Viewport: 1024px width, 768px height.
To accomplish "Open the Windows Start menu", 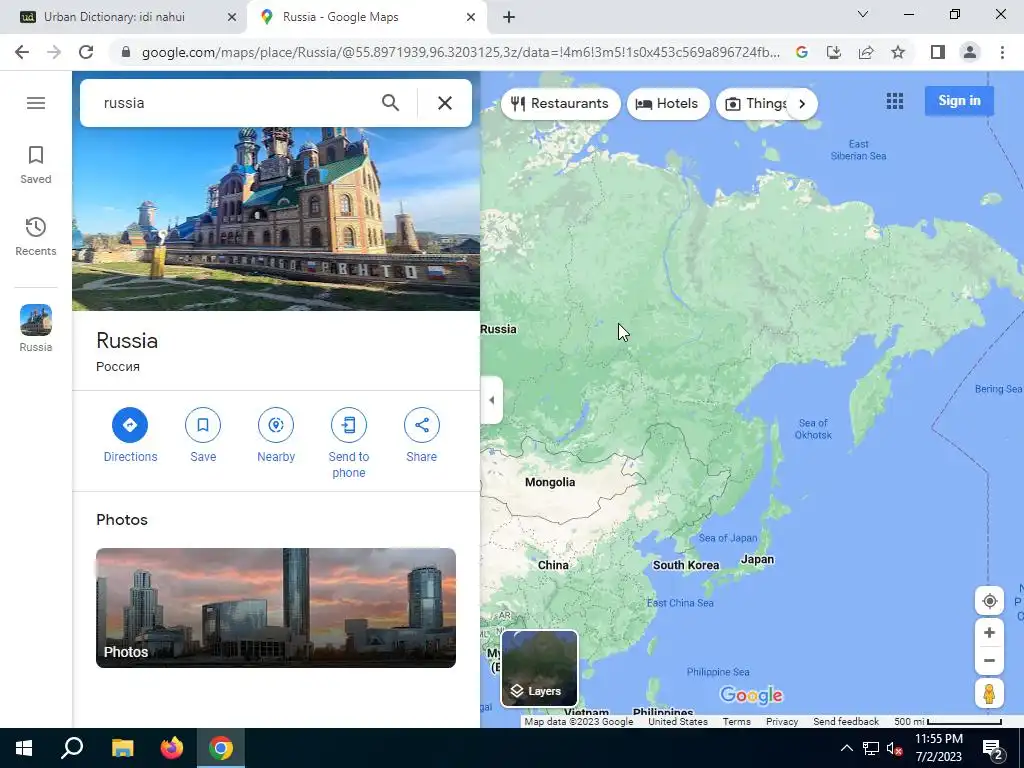I will [x=24, y=748].
